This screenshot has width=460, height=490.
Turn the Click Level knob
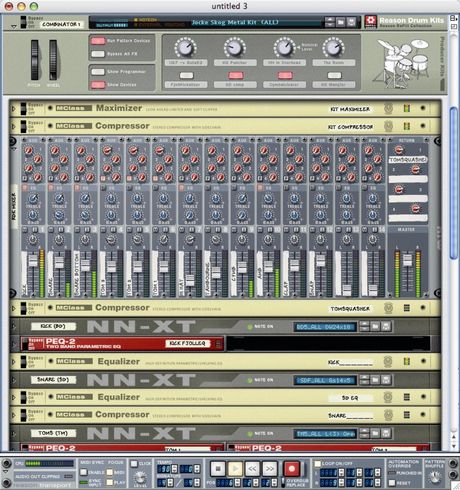point(140,477)
